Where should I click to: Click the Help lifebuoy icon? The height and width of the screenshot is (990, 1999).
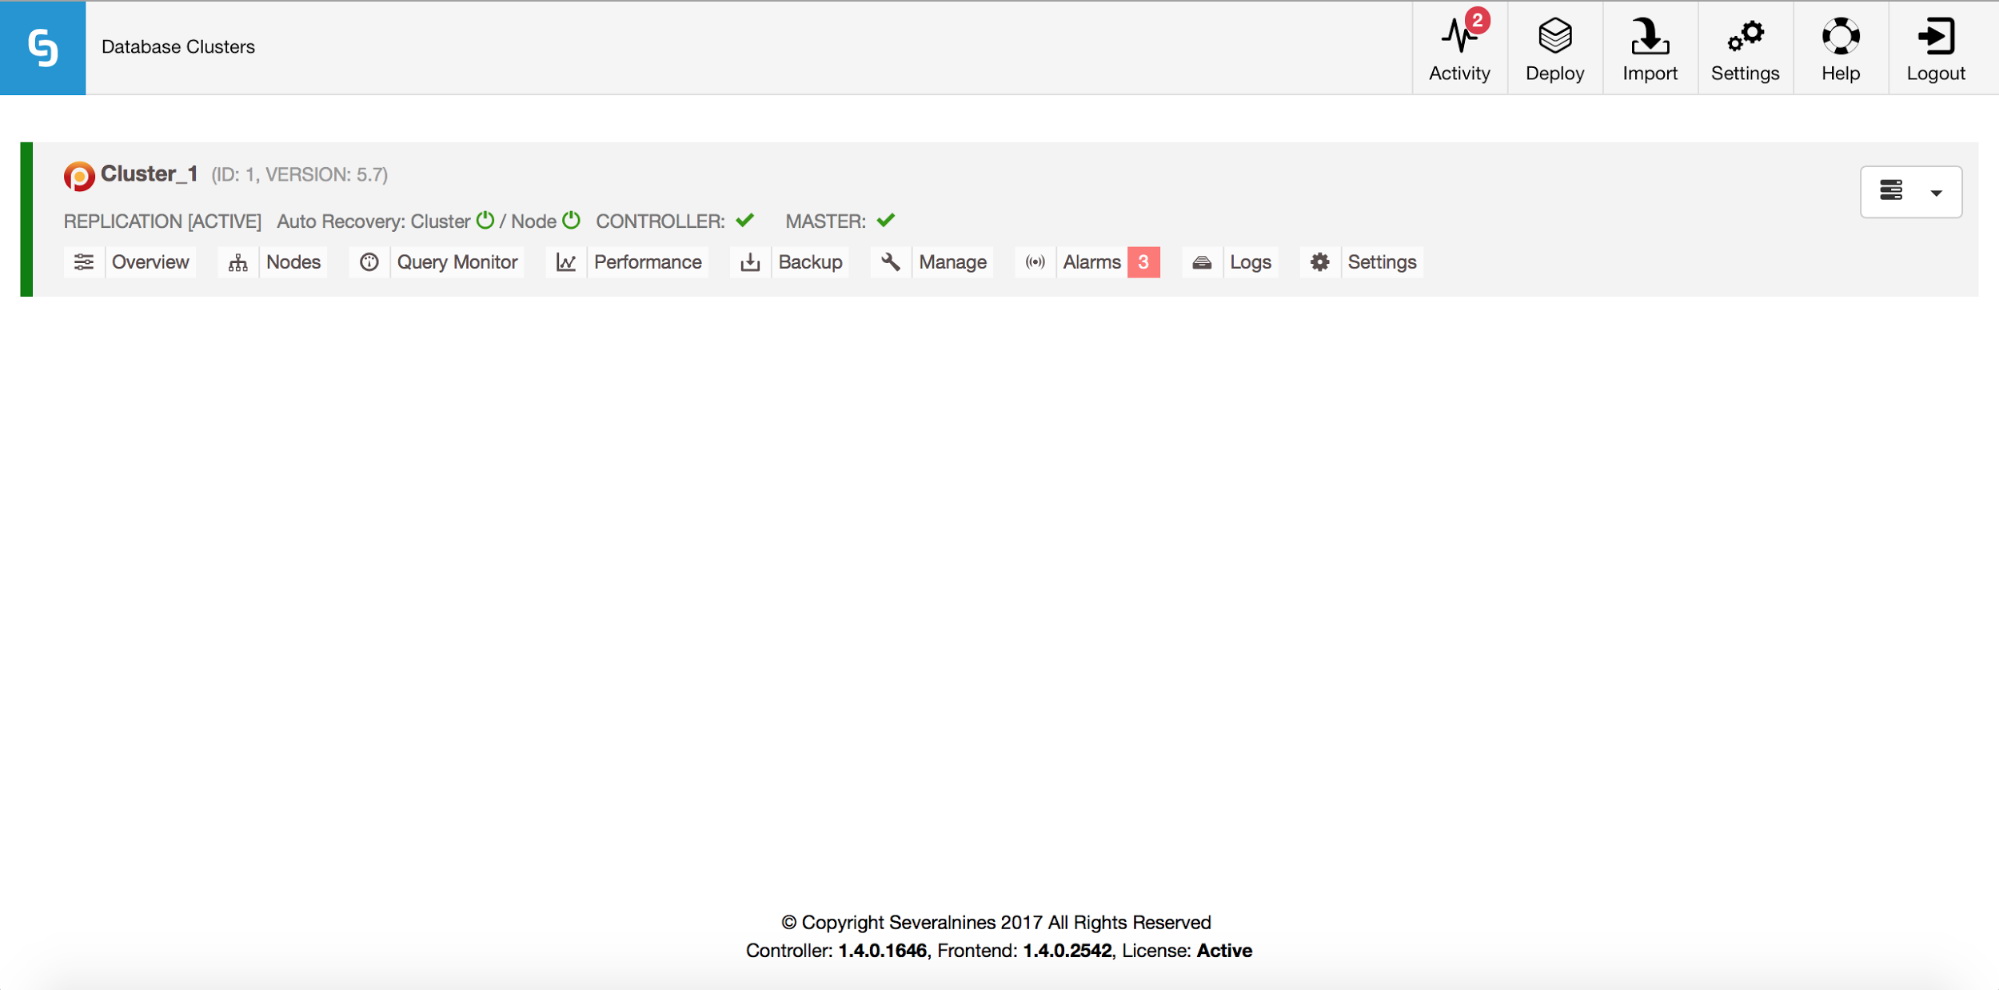(1840, 36)
